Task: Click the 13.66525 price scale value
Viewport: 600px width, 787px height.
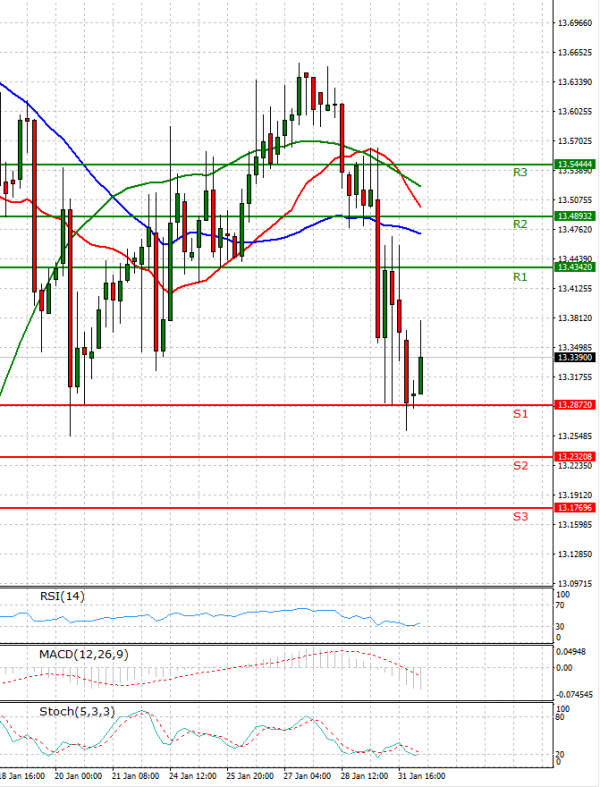Action: [x=575, y=52]
